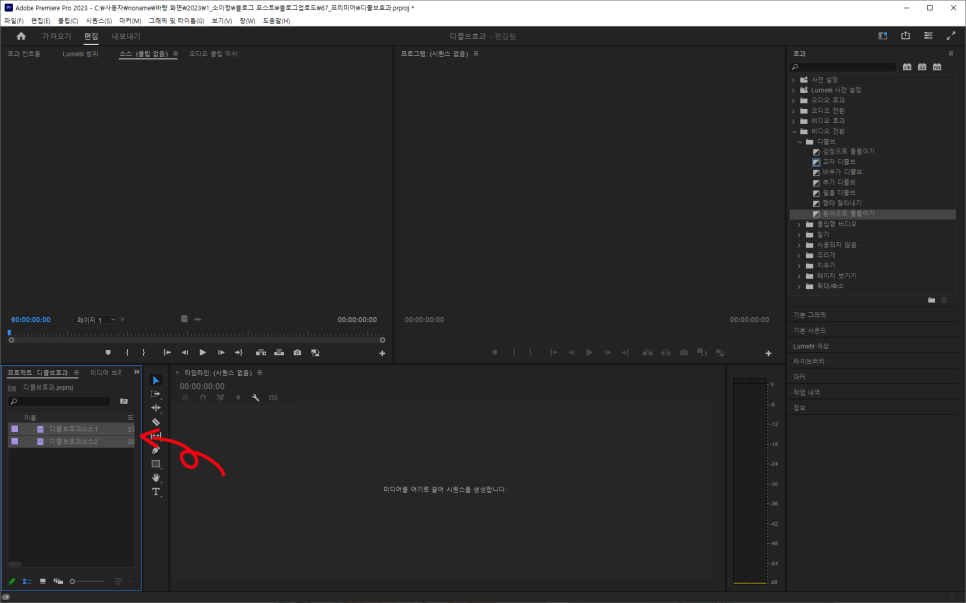Adjust the project panel thumbnail zoom slider
The width and height of the screenshot is (966, 603).
tap(86, 581)
